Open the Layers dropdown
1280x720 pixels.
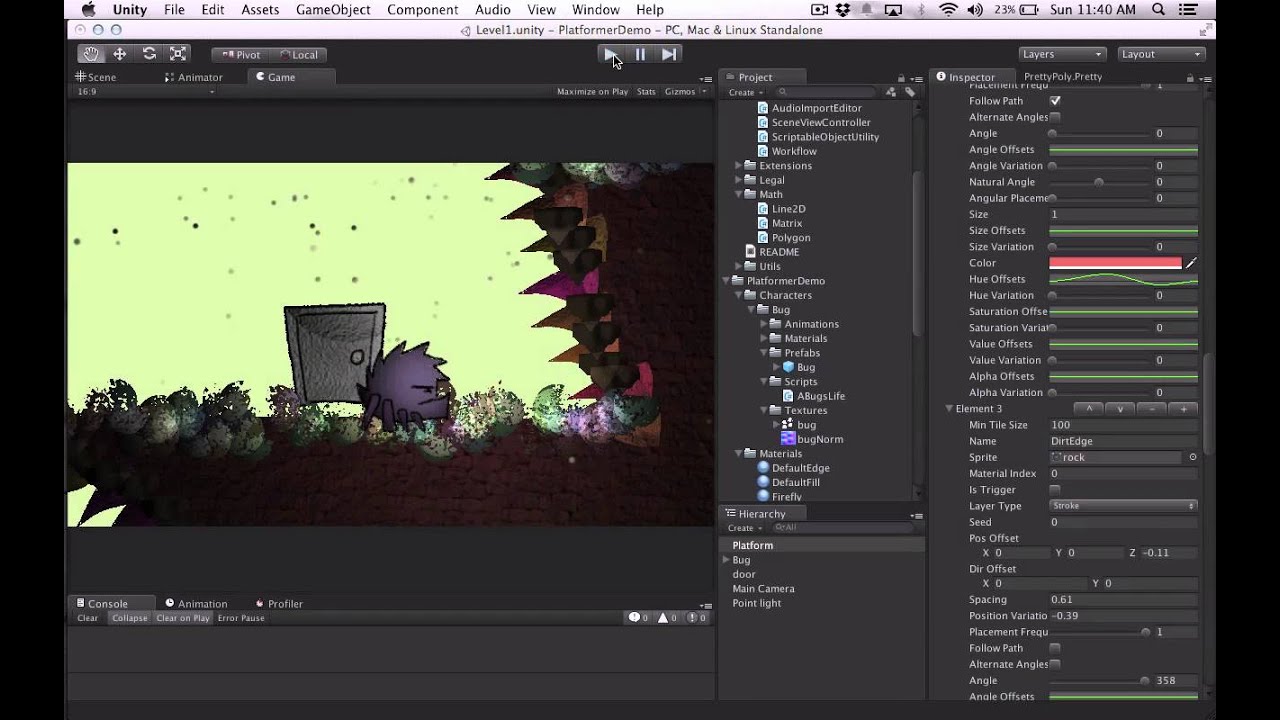(x=1062, y=54)
